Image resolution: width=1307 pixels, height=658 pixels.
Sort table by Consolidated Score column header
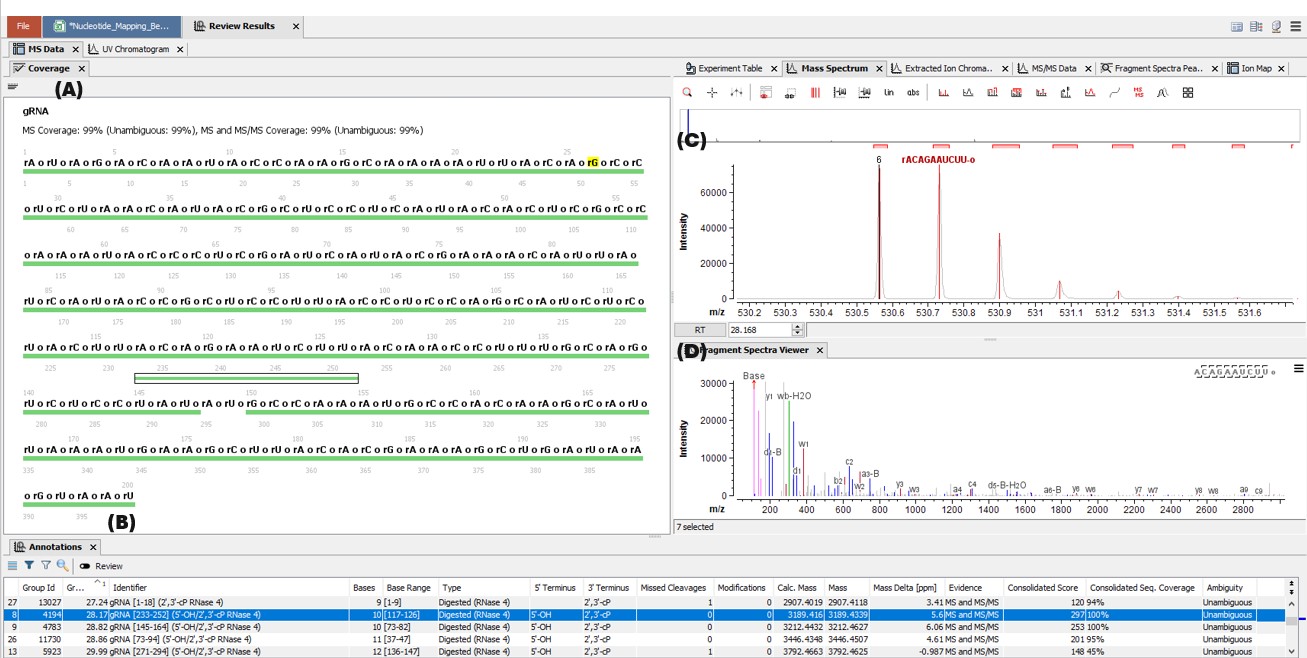pos(1043,588)
